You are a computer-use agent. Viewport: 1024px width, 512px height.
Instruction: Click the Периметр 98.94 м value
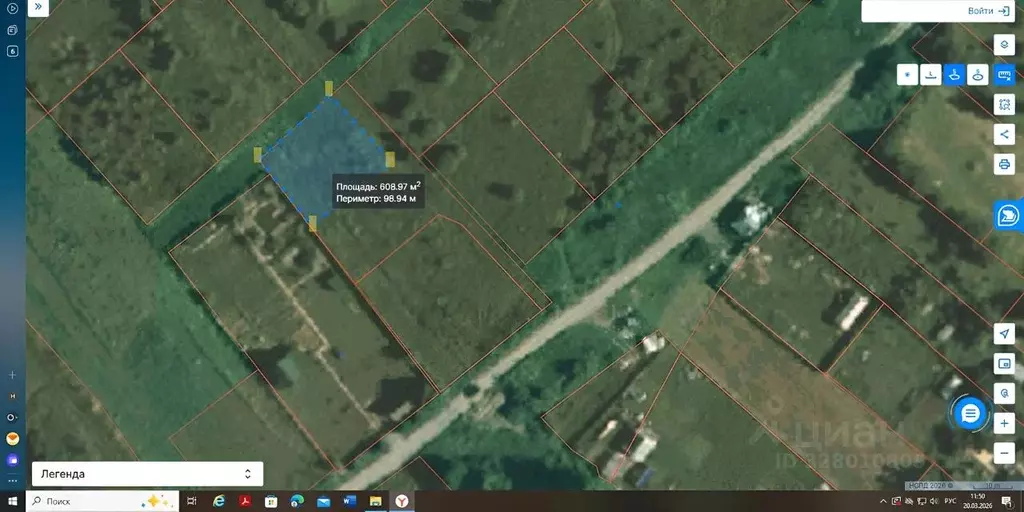coord(376,199)
